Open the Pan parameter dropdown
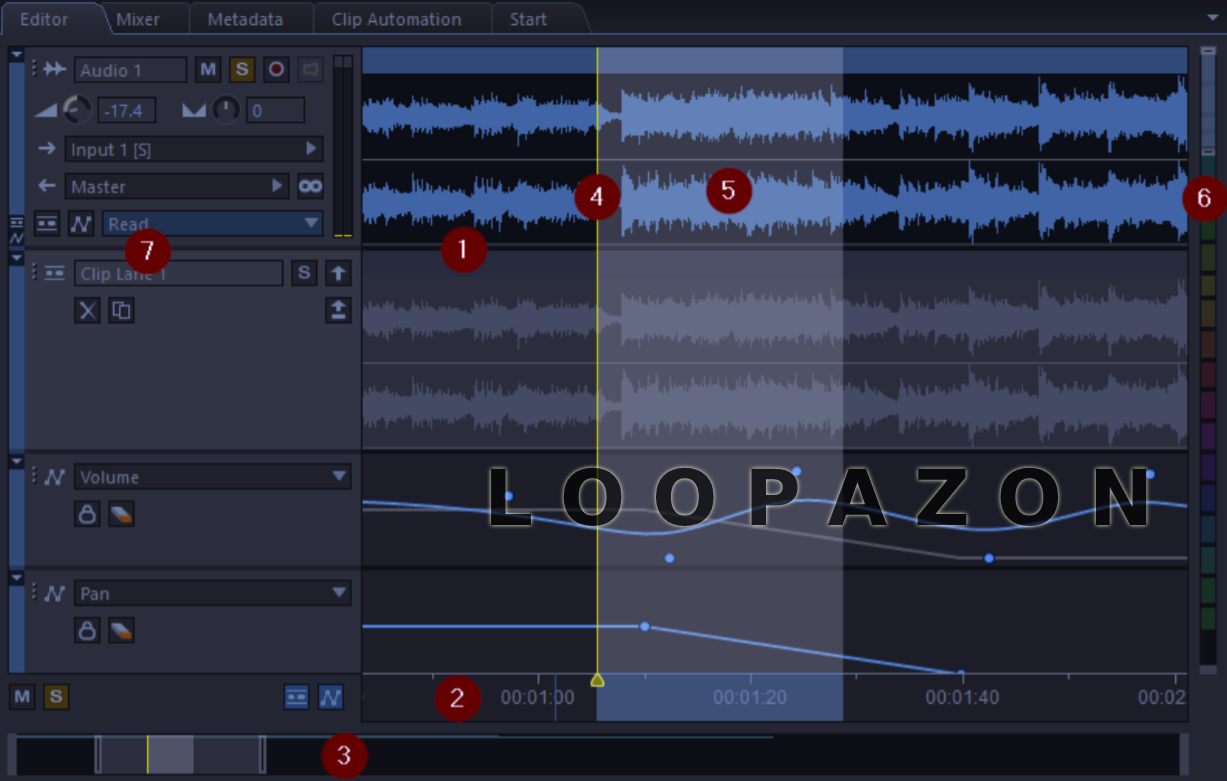The image size is (1227, 781). [213, 593]
